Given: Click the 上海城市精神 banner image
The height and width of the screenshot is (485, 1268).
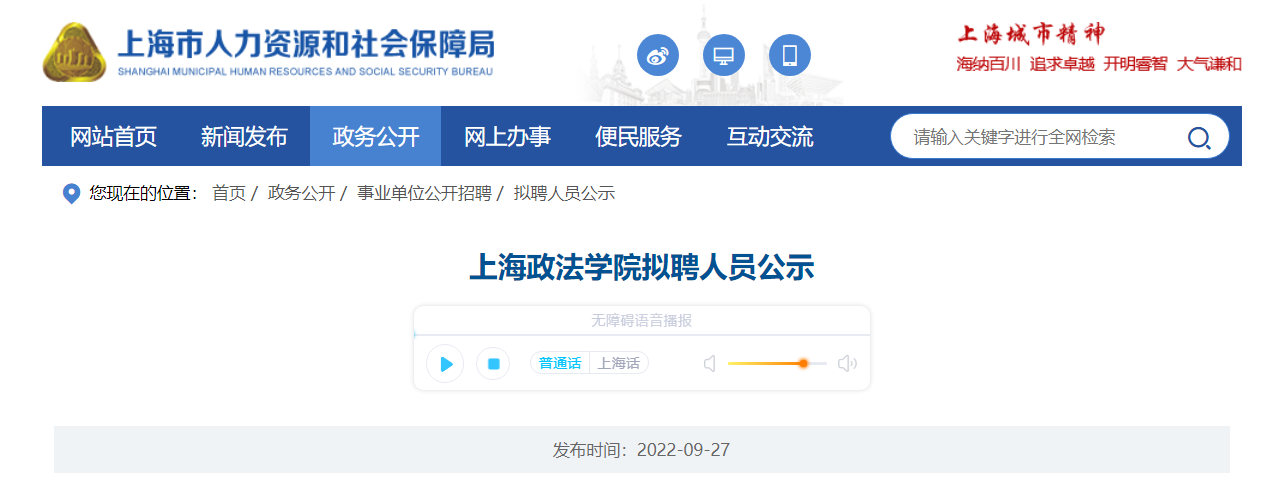Looking at the screenshot, I should point(1099,49).
